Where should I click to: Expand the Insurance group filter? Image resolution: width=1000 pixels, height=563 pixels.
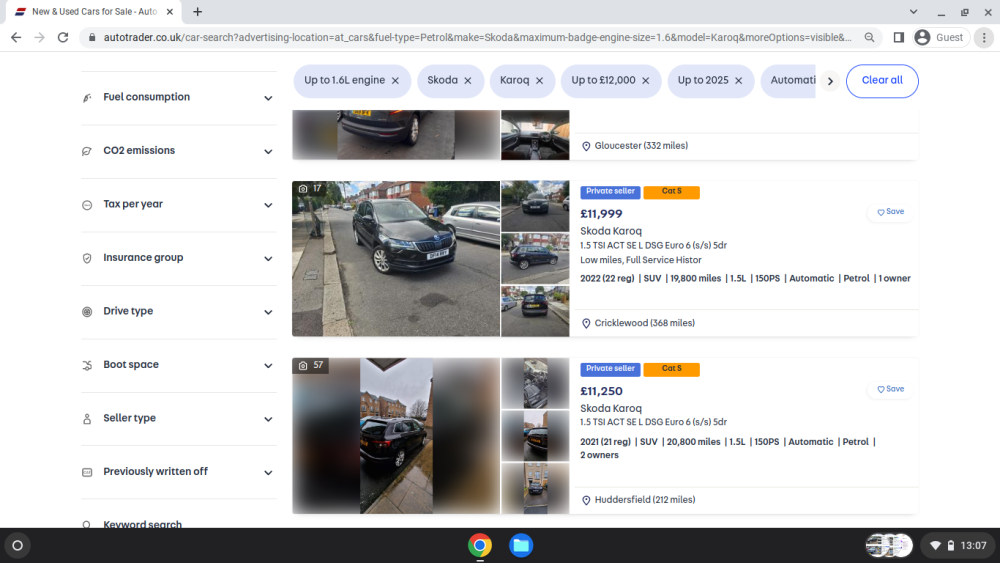click(178, 258)
